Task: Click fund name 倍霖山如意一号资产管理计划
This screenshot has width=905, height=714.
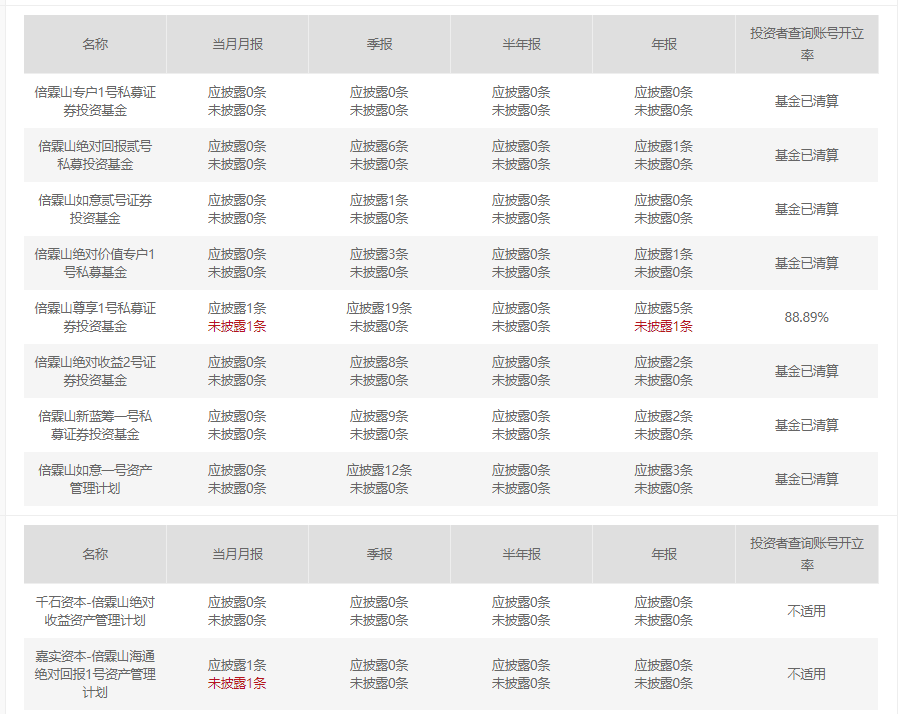Action: pyautogui.click(x=95, y=479)
